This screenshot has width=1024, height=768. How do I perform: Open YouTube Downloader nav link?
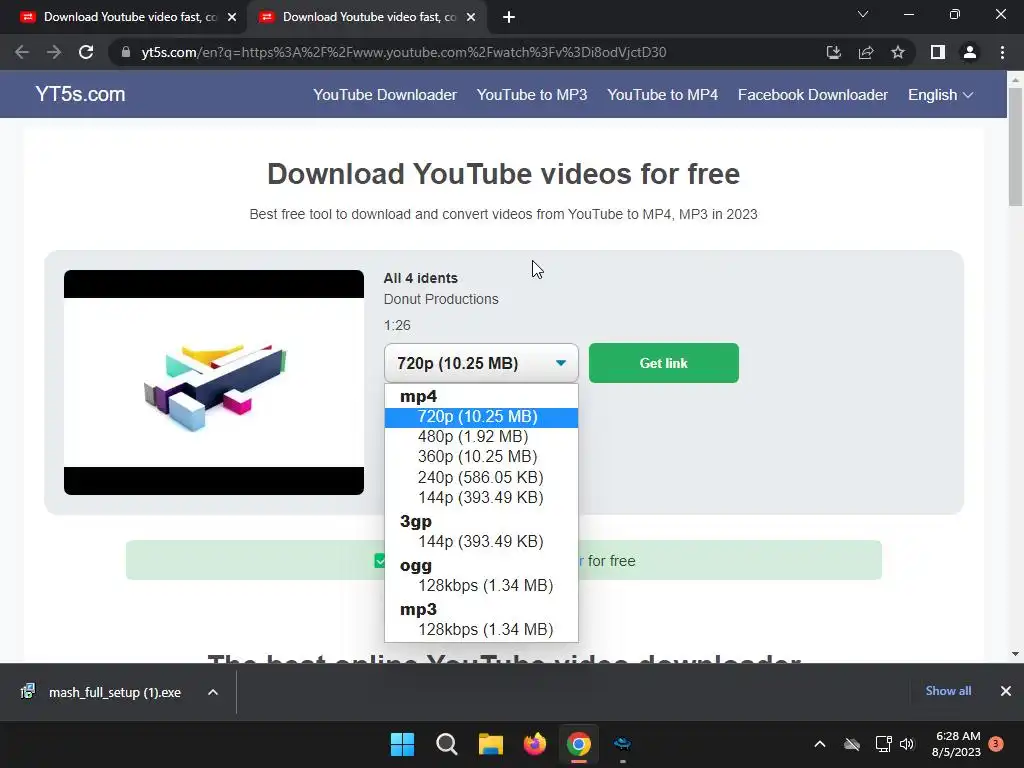[385, 95]
